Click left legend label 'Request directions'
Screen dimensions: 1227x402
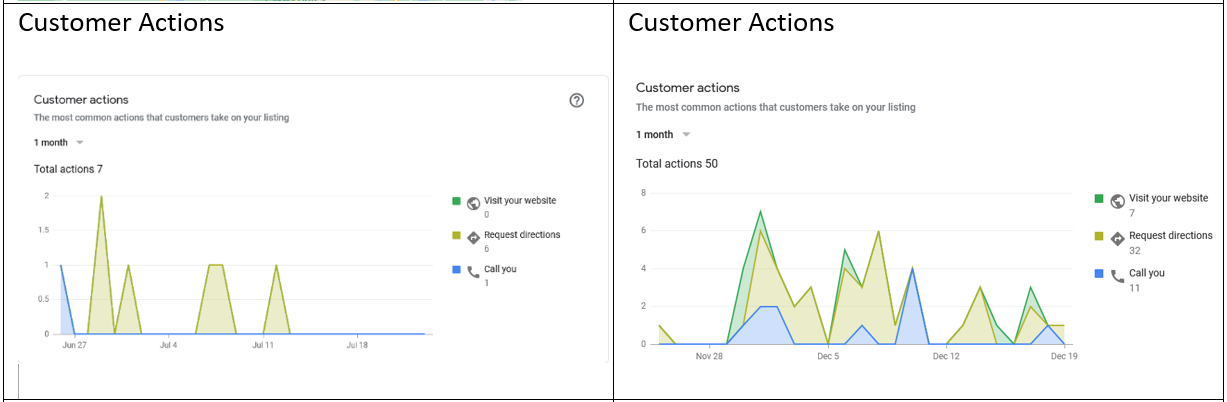click(522, 235)
